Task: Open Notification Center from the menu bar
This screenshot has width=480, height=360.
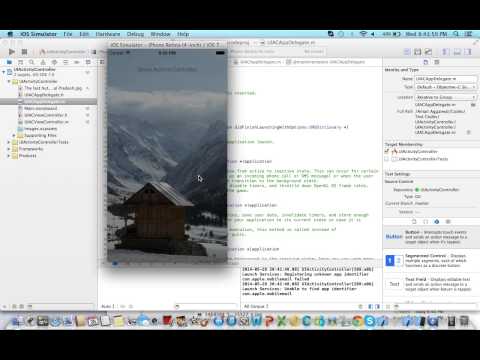Action: tap(468, 34)
